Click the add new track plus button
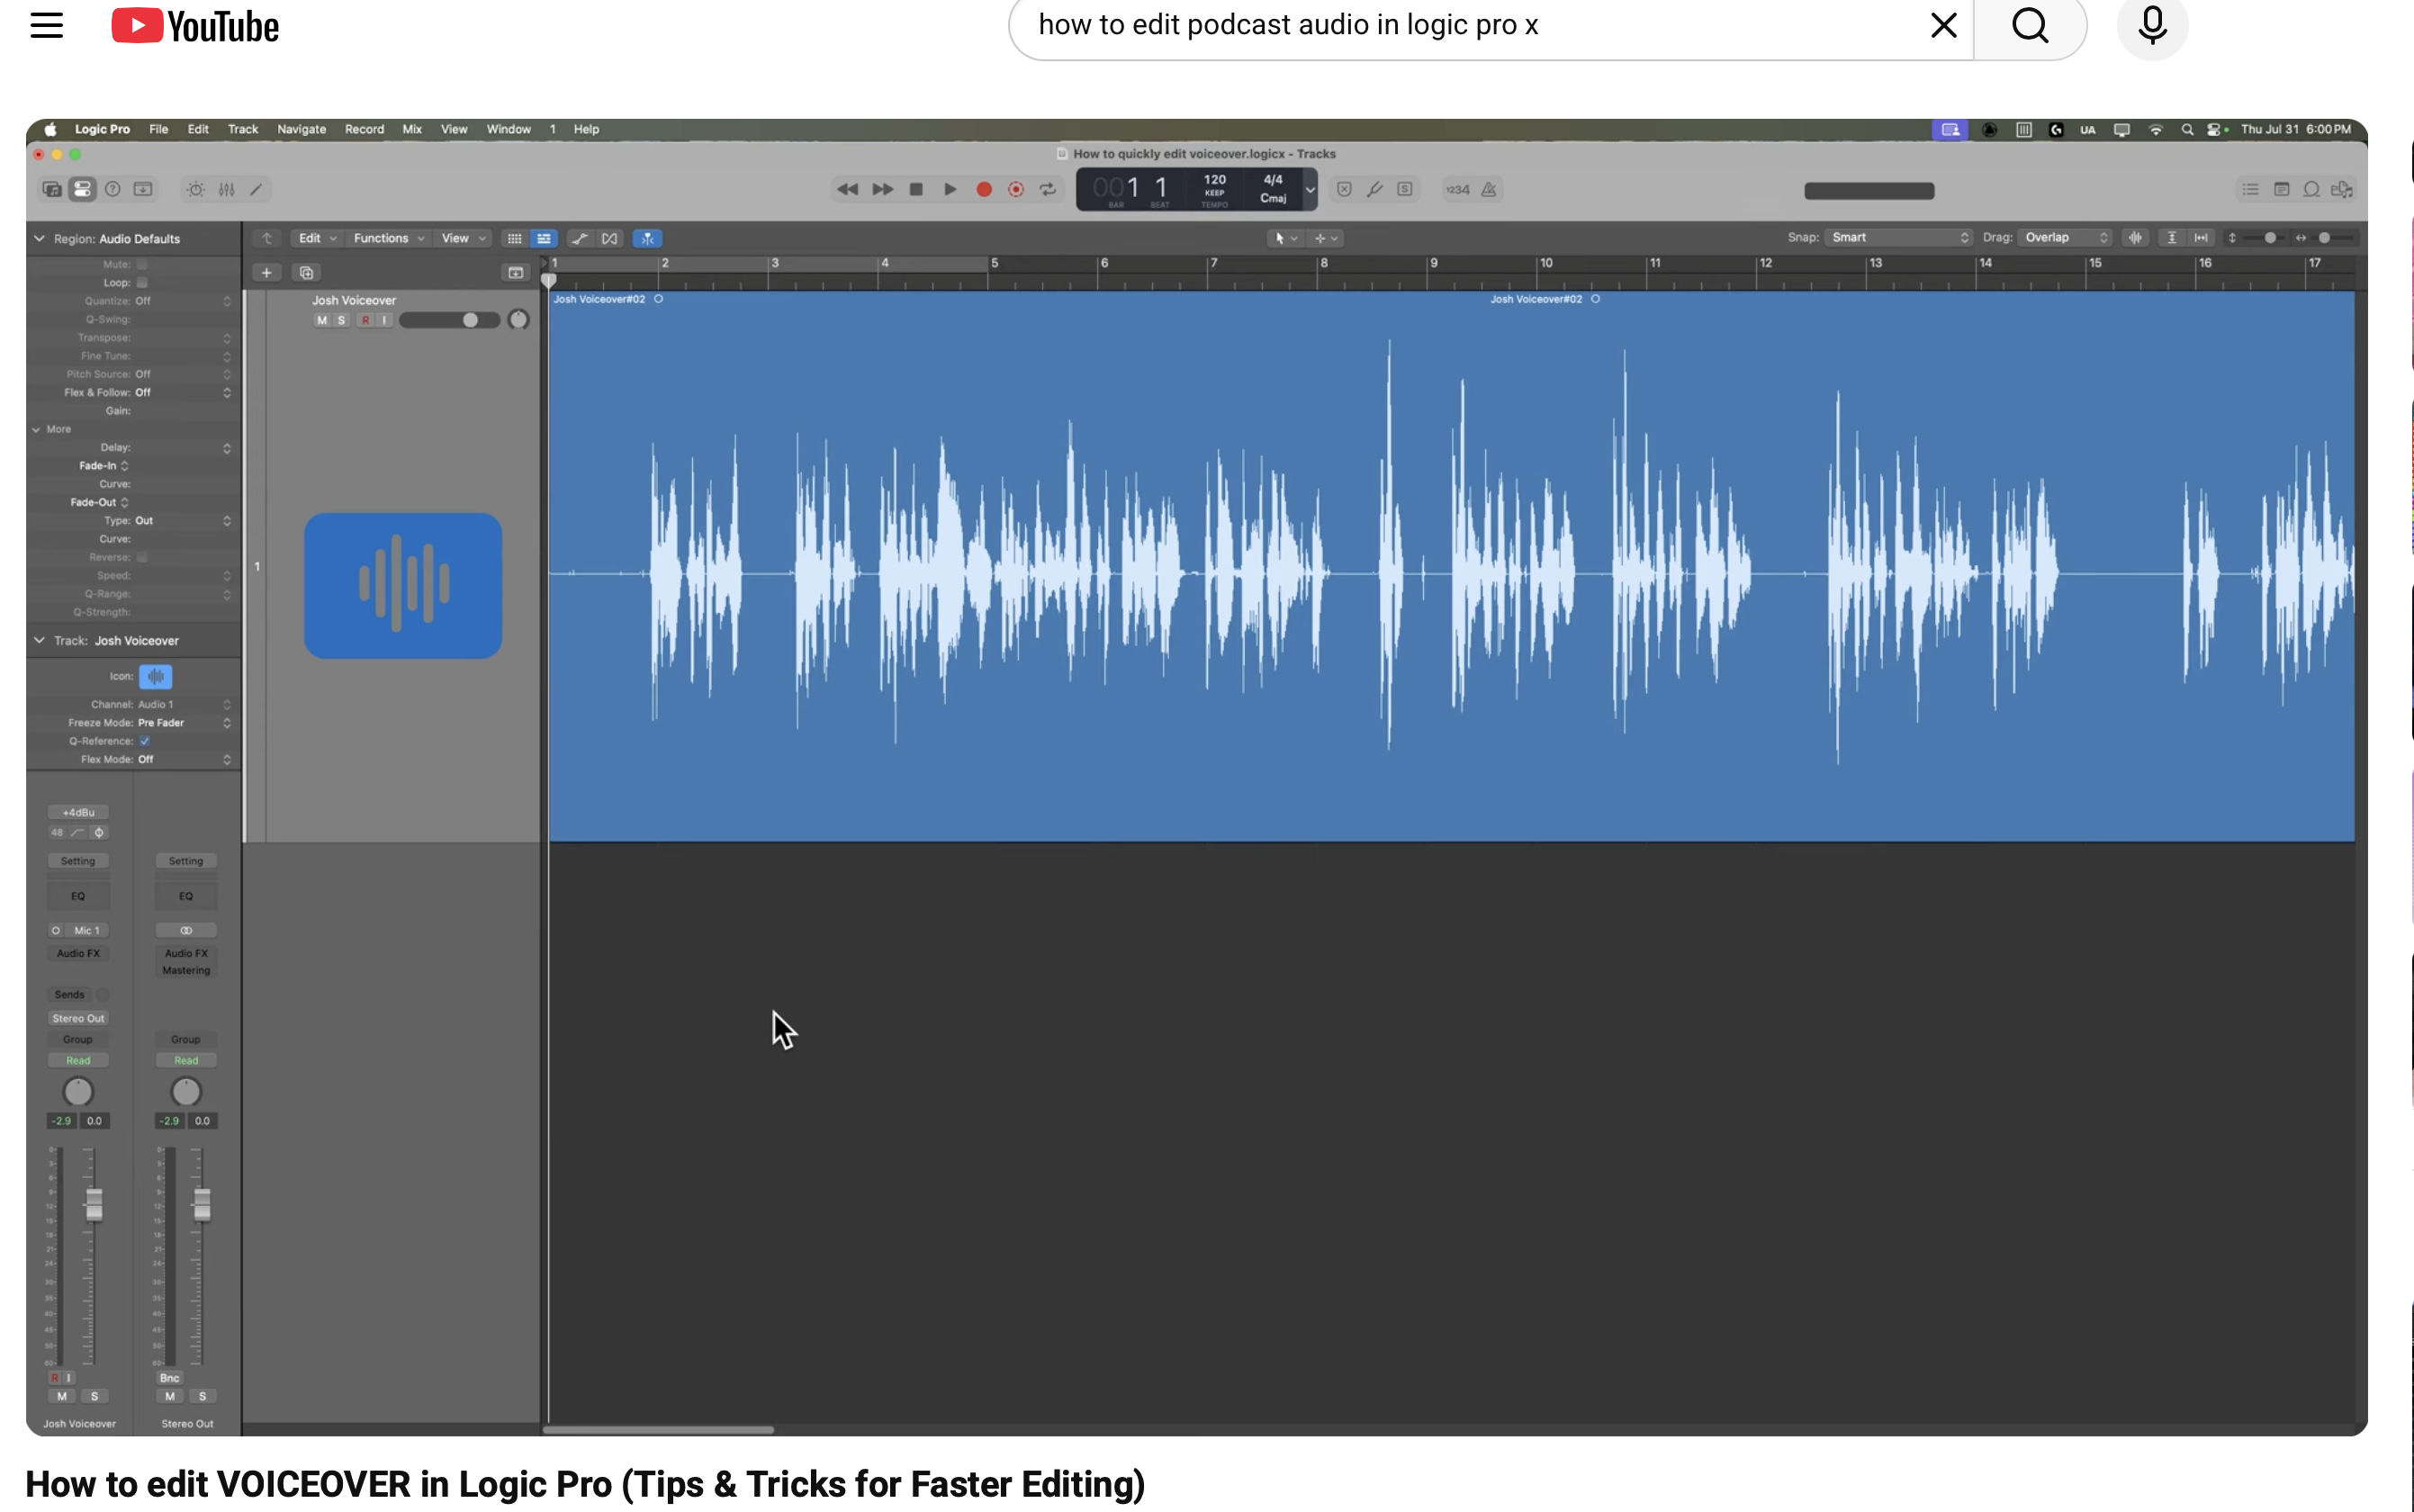 point(266,273)
